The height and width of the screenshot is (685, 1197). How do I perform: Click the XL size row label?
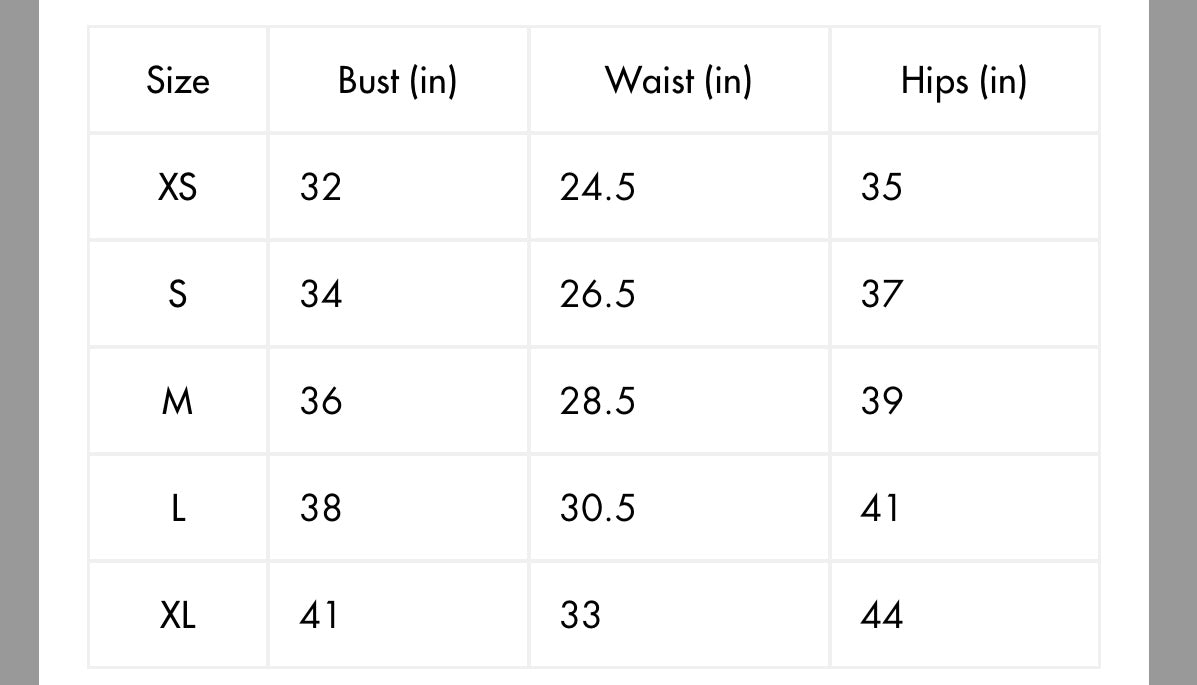tap(178, 615)
